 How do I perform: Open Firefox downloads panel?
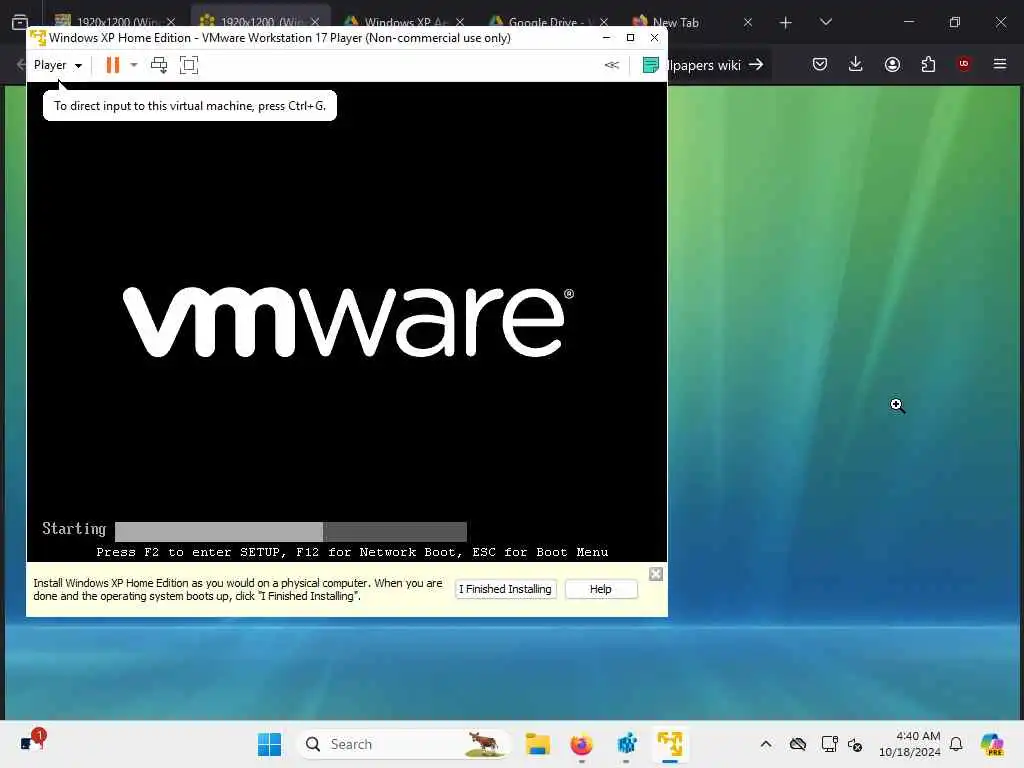coord(856,64)
